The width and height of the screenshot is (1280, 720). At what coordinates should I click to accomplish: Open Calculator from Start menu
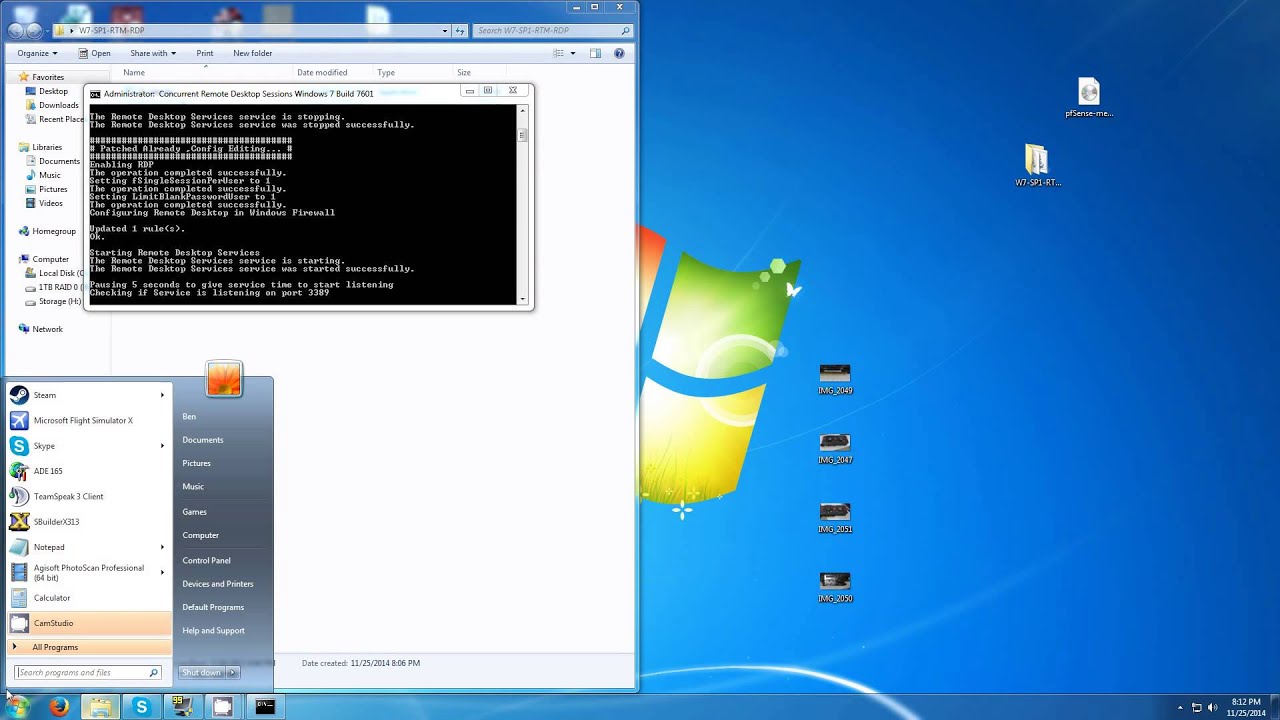[x=88, y=598]
